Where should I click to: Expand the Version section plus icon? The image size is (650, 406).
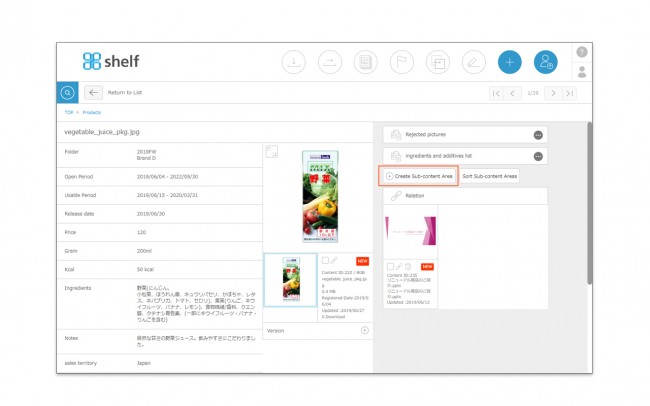tap(364, 331)
